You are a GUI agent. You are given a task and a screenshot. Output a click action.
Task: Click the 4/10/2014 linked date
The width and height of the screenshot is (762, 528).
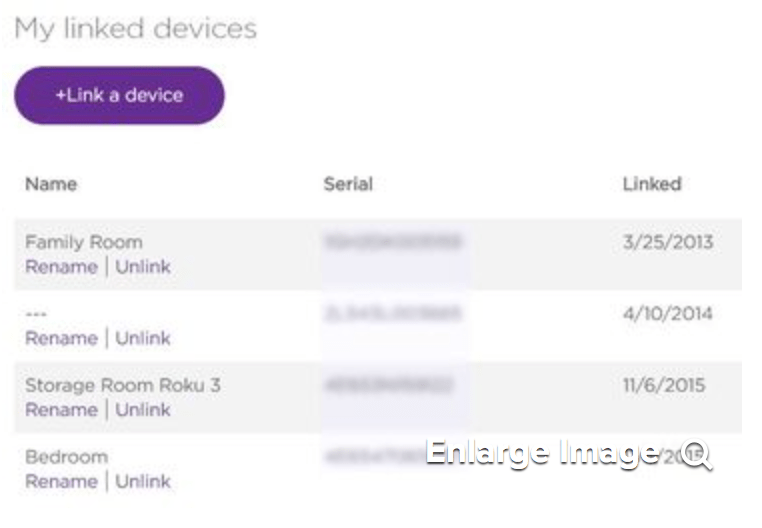pos(668,314)
